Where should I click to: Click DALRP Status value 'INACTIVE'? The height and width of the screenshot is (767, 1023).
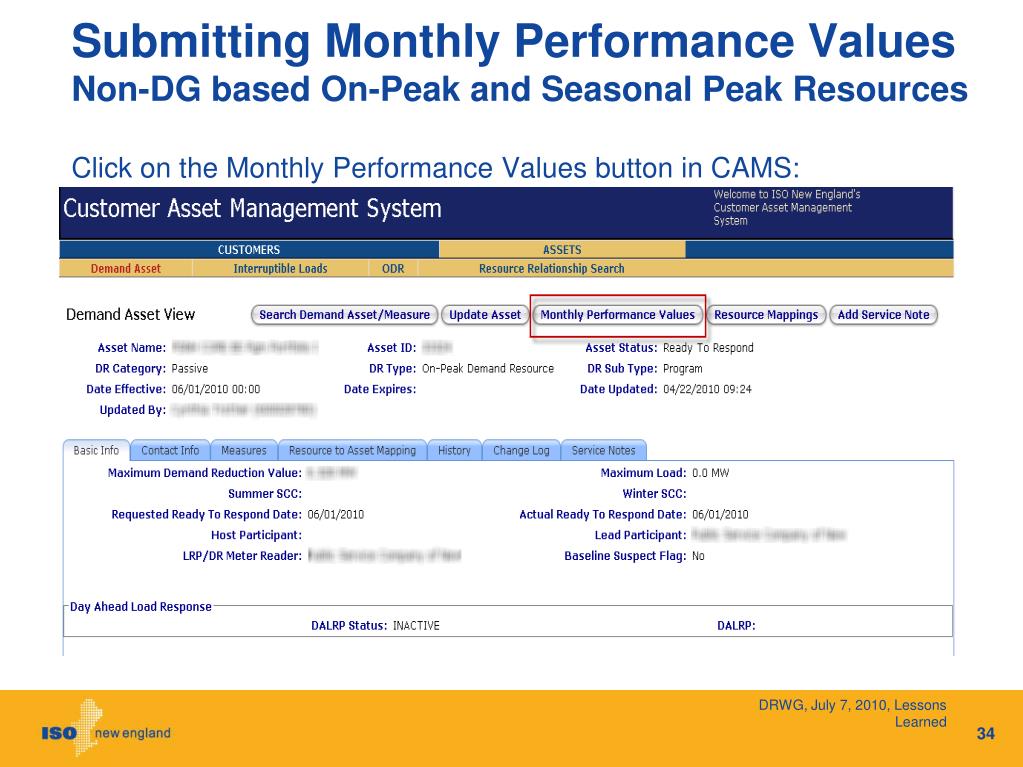(x=416, y=626)
